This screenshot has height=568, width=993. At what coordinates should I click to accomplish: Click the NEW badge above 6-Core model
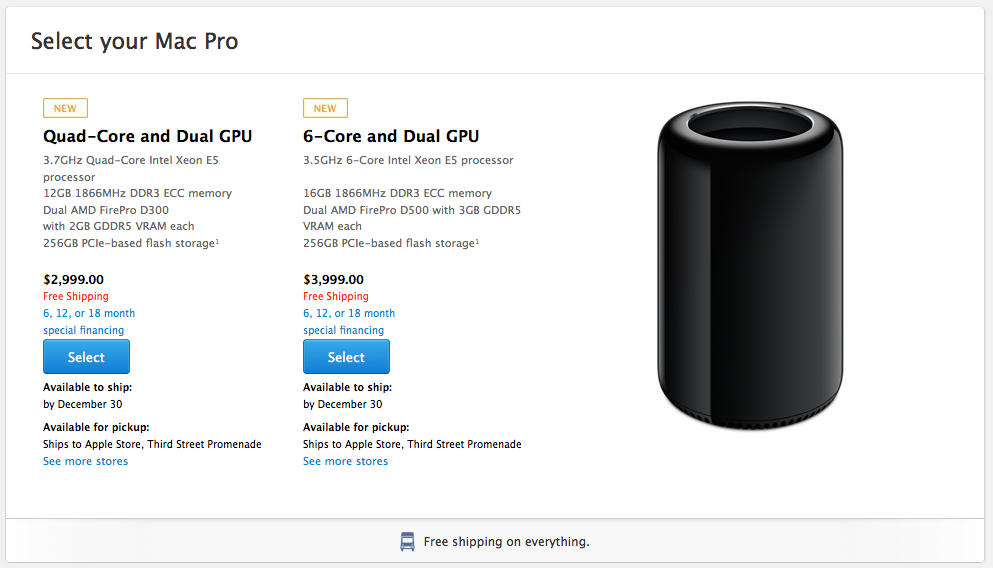[325, 108]
